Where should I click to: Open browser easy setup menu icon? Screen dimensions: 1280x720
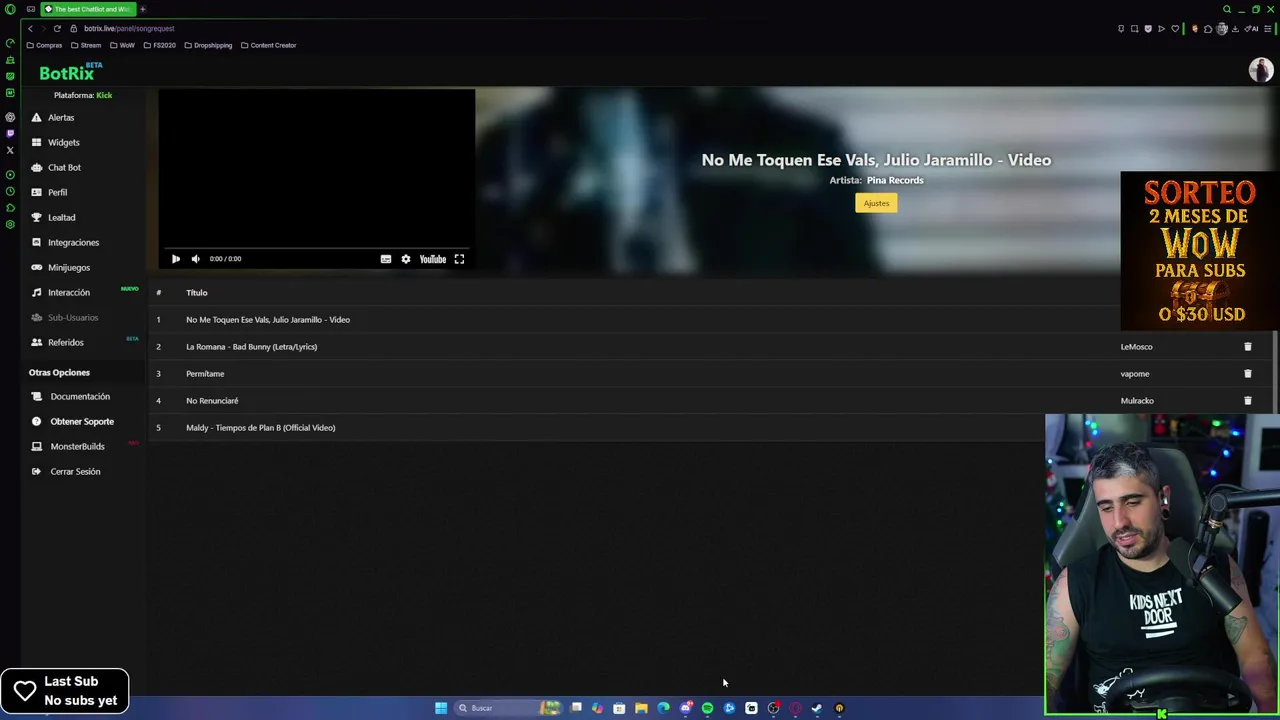pyautogui.click(x=1267, y=29)
